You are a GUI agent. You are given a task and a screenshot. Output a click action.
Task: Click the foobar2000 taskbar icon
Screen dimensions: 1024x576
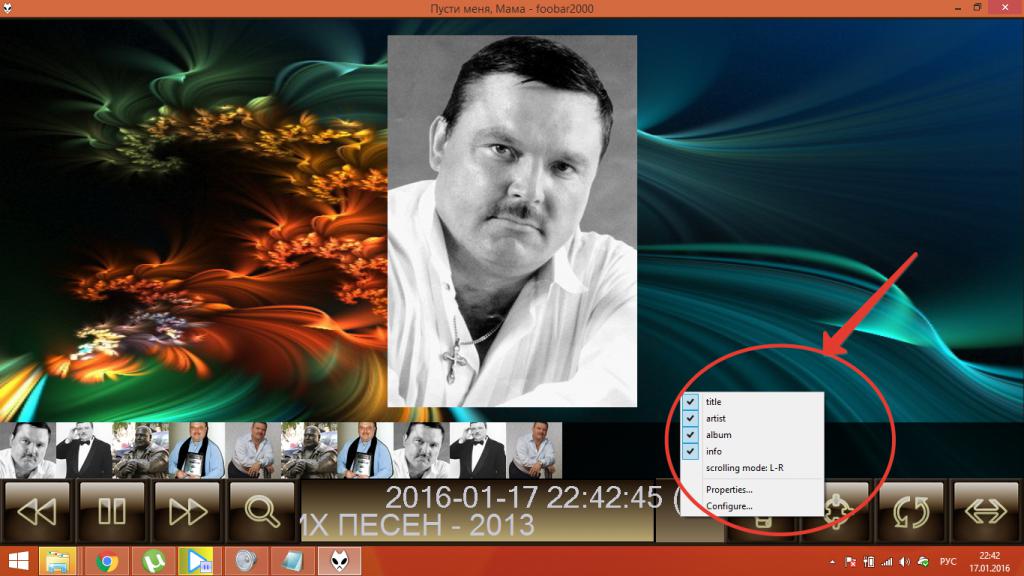[x=338, y=561]
